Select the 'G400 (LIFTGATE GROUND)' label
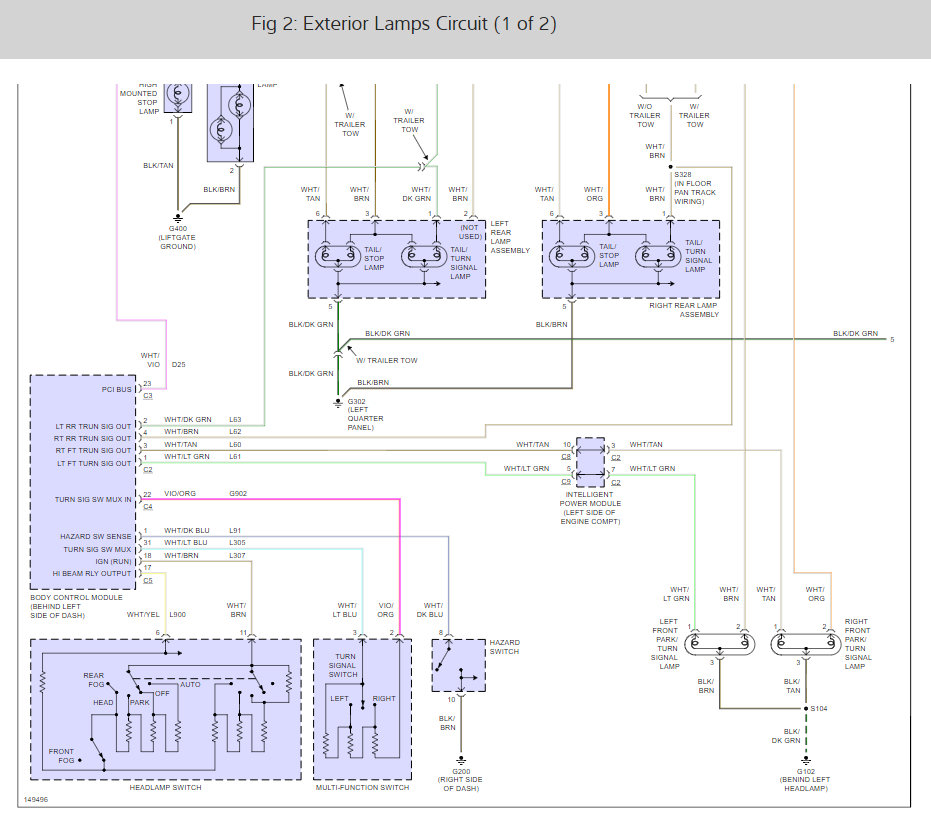The height and width of the screenshot is (824, 931). [x=178, y=237]
